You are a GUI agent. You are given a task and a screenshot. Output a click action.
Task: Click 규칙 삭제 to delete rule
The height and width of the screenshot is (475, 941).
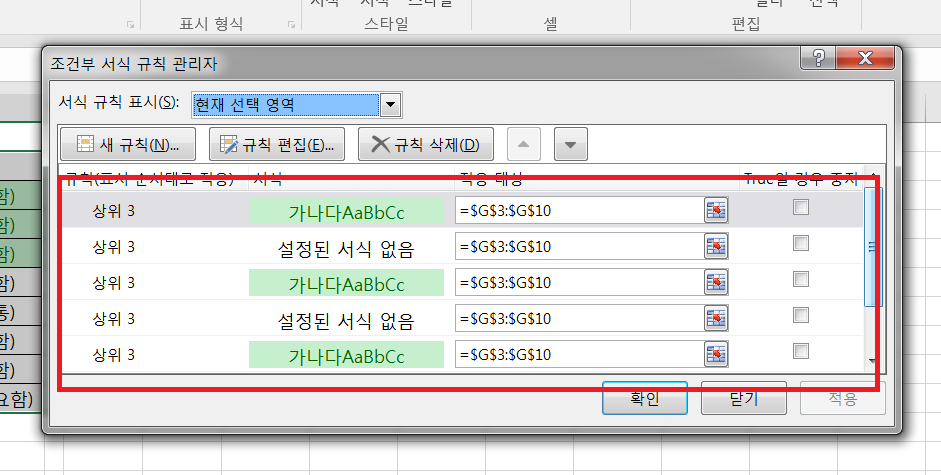point(426,144)
